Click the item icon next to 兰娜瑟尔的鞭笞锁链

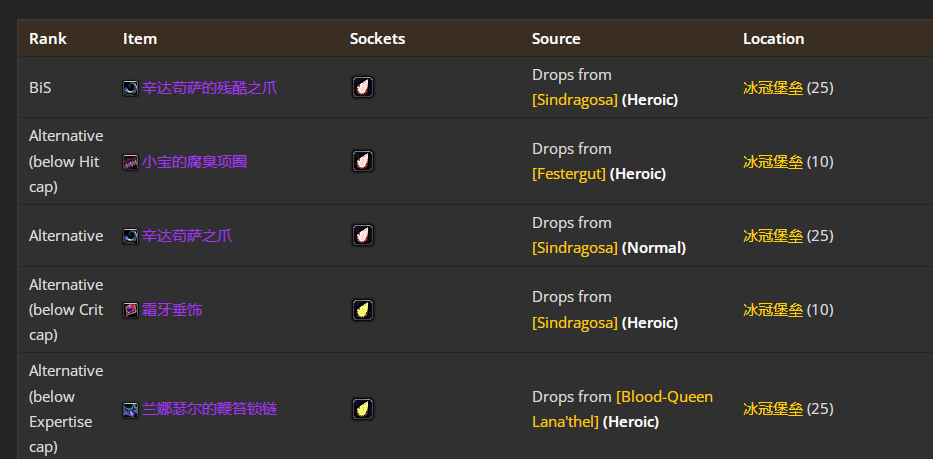coord(130,409)
